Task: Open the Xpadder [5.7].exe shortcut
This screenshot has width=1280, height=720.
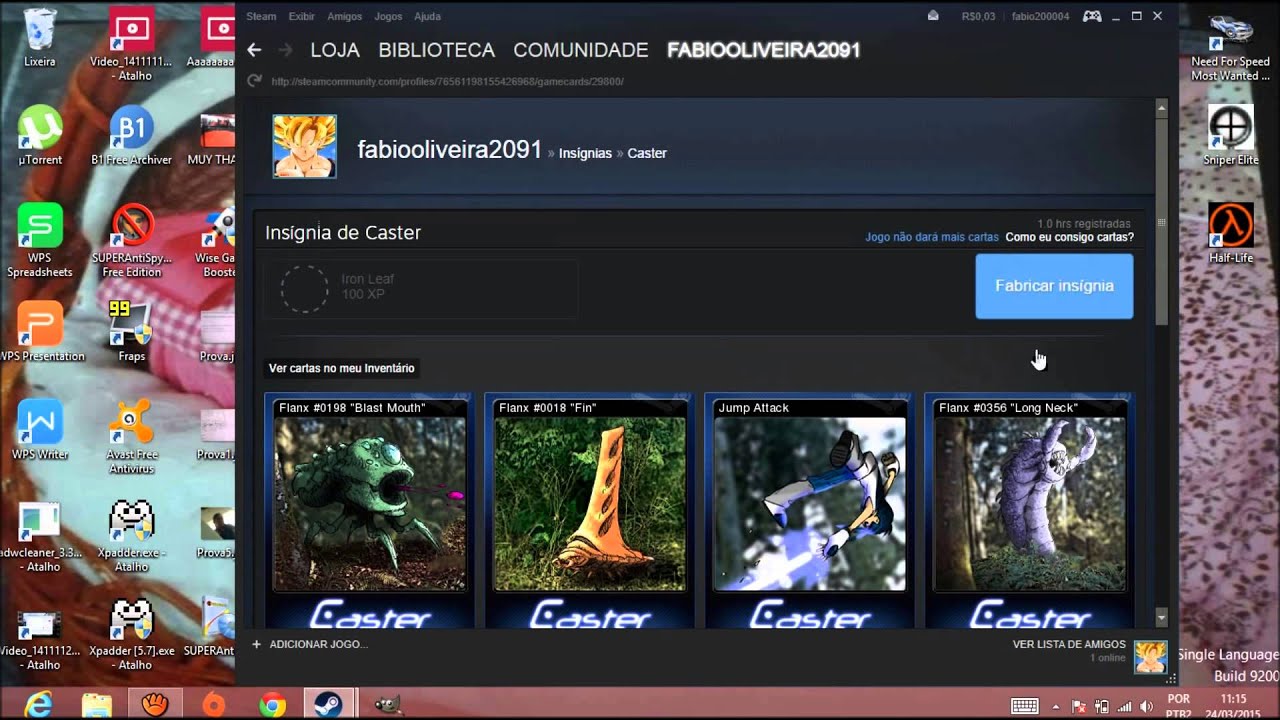Action: [x=131, y=634]
